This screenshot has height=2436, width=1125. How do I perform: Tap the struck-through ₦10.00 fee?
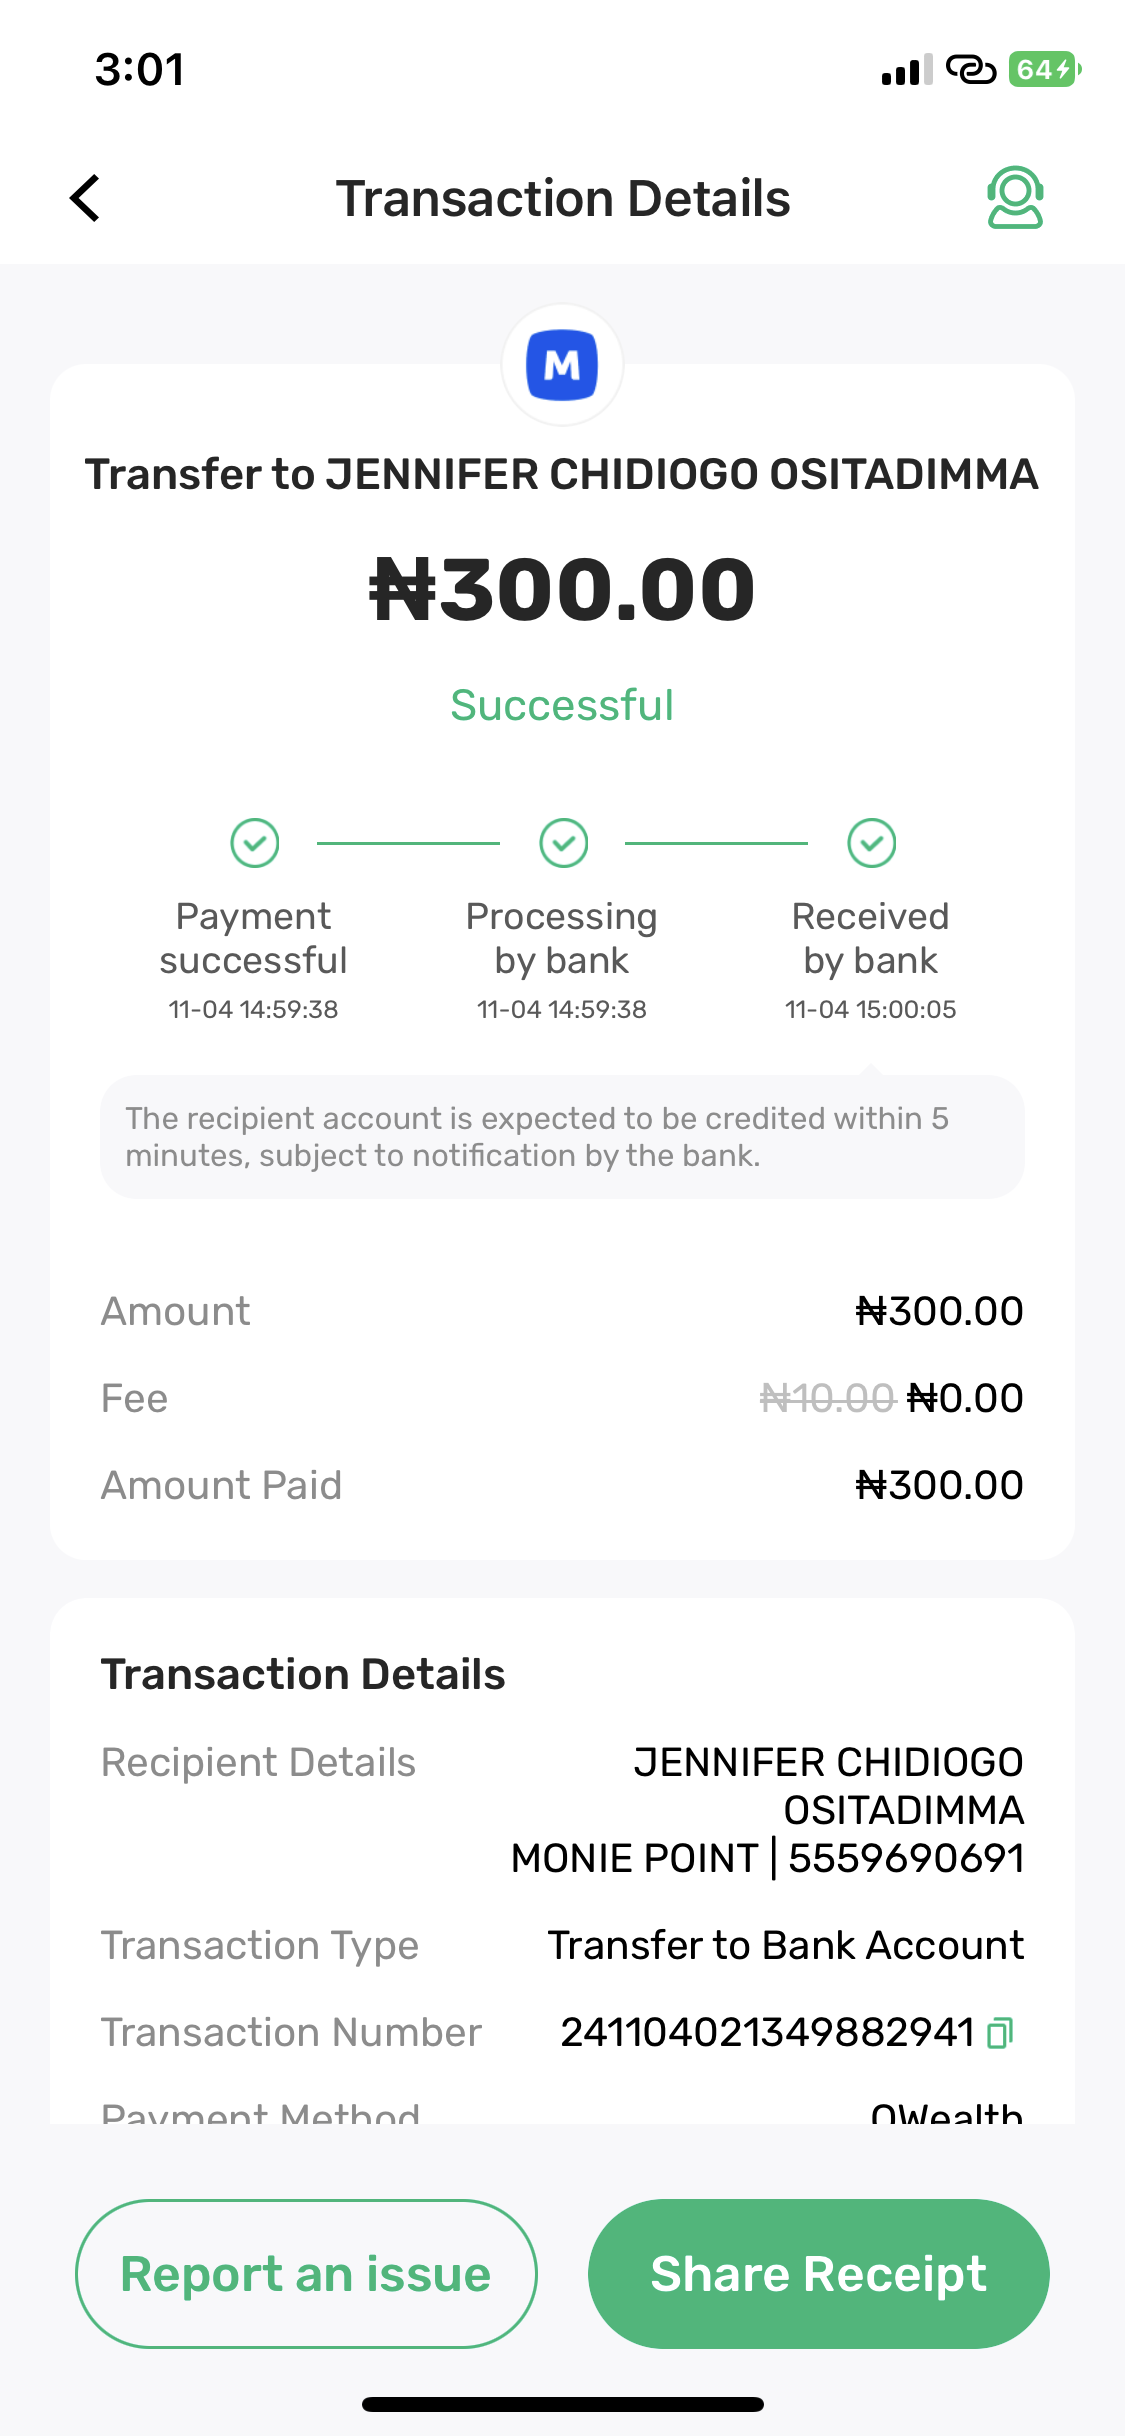pyautogui.click(x=827, y=1398)
